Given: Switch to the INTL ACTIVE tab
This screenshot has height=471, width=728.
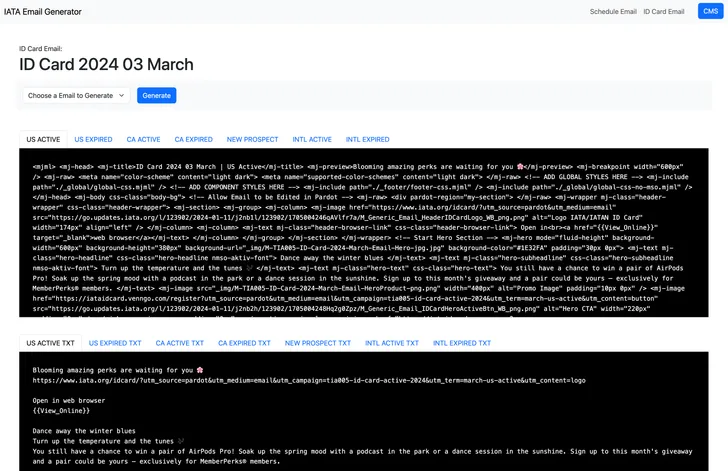Looking at the screenshot, I should point(312,139).
